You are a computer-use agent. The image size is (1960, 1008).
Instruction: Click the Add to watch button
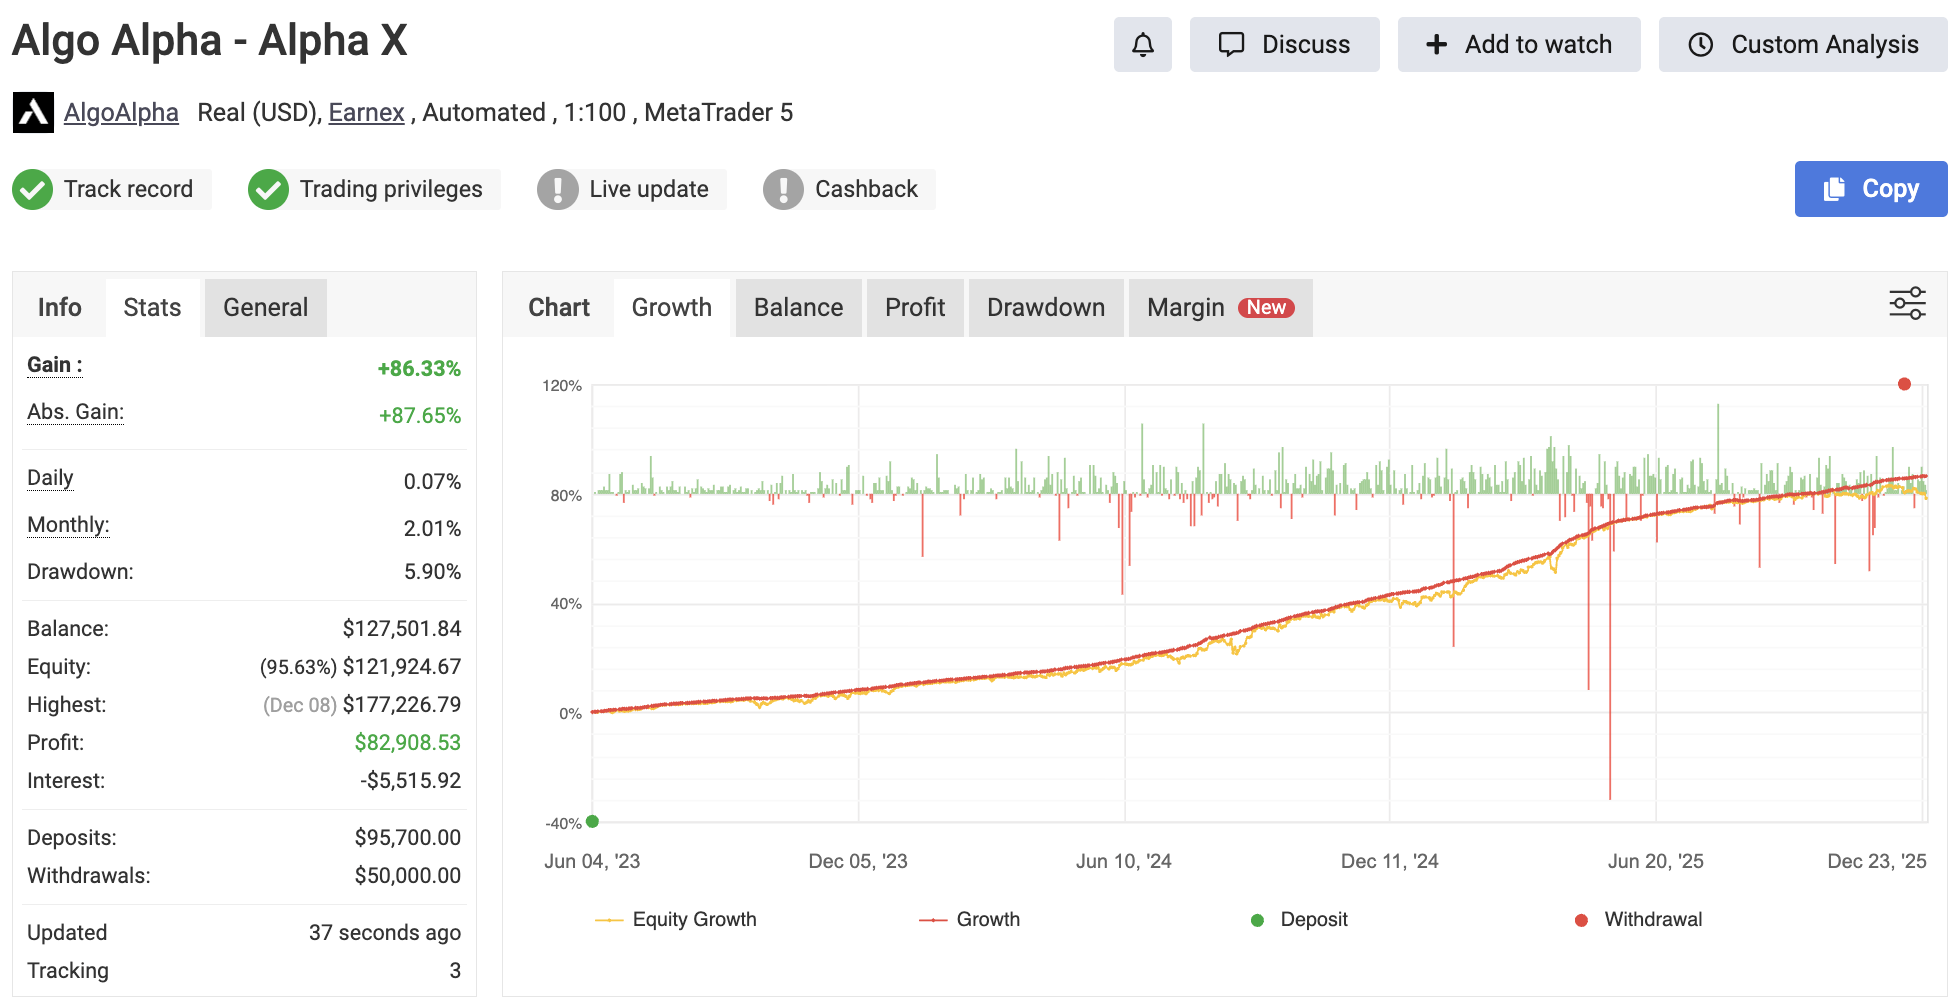pyautogui.click(x=1518, y=44)
